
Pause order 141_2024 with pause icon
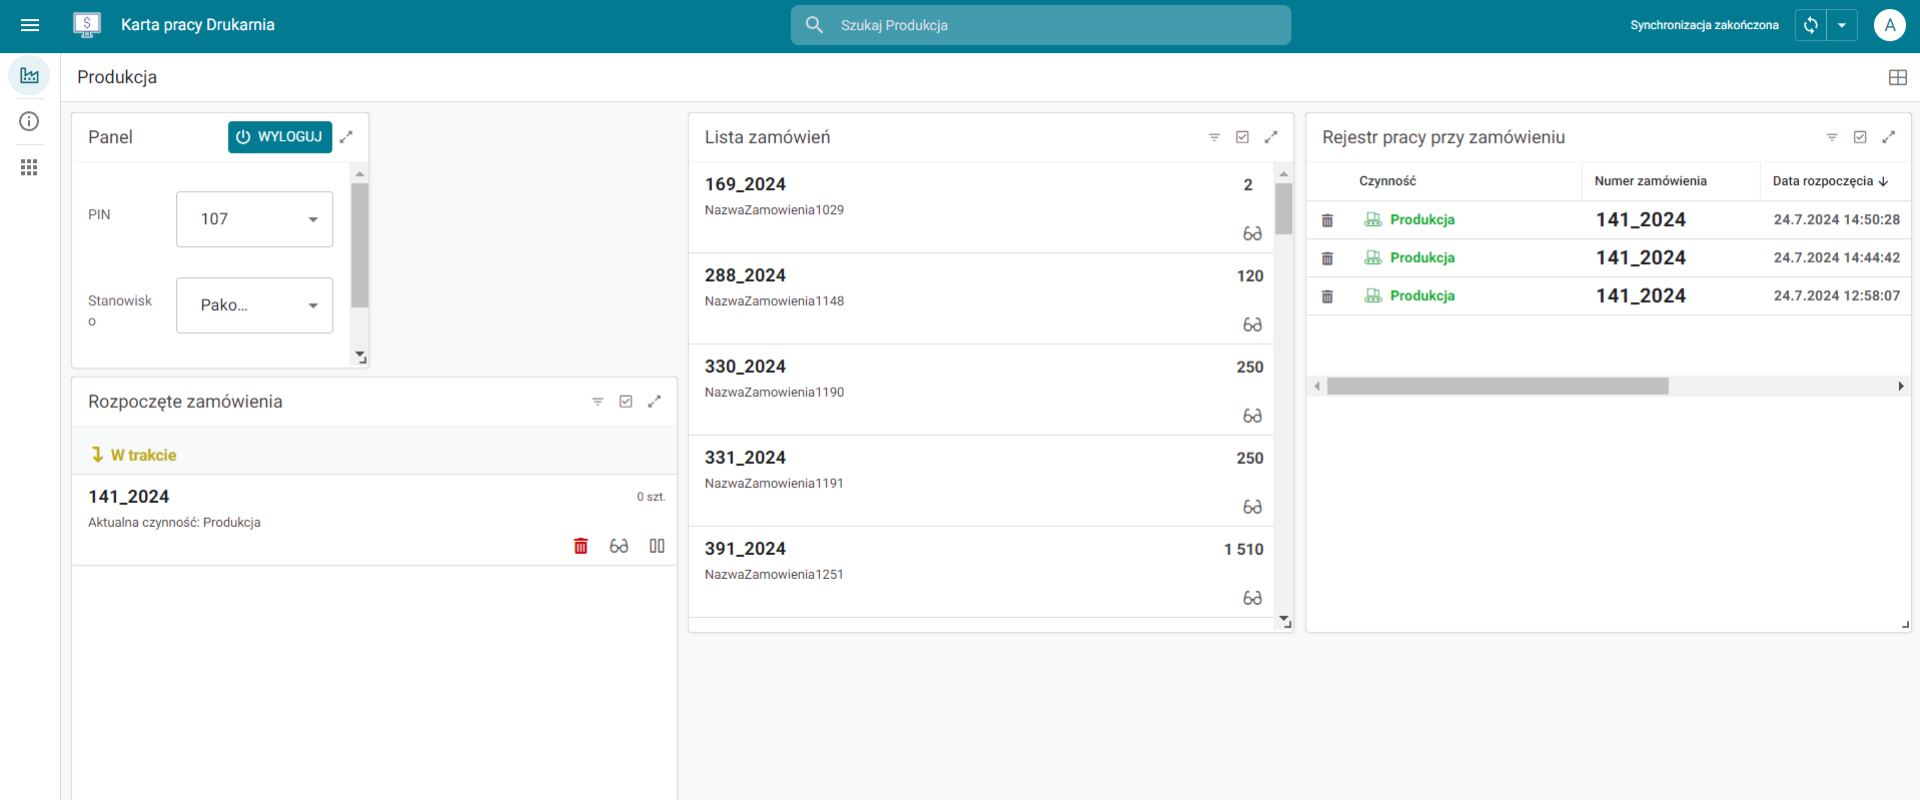coord(657,546)
